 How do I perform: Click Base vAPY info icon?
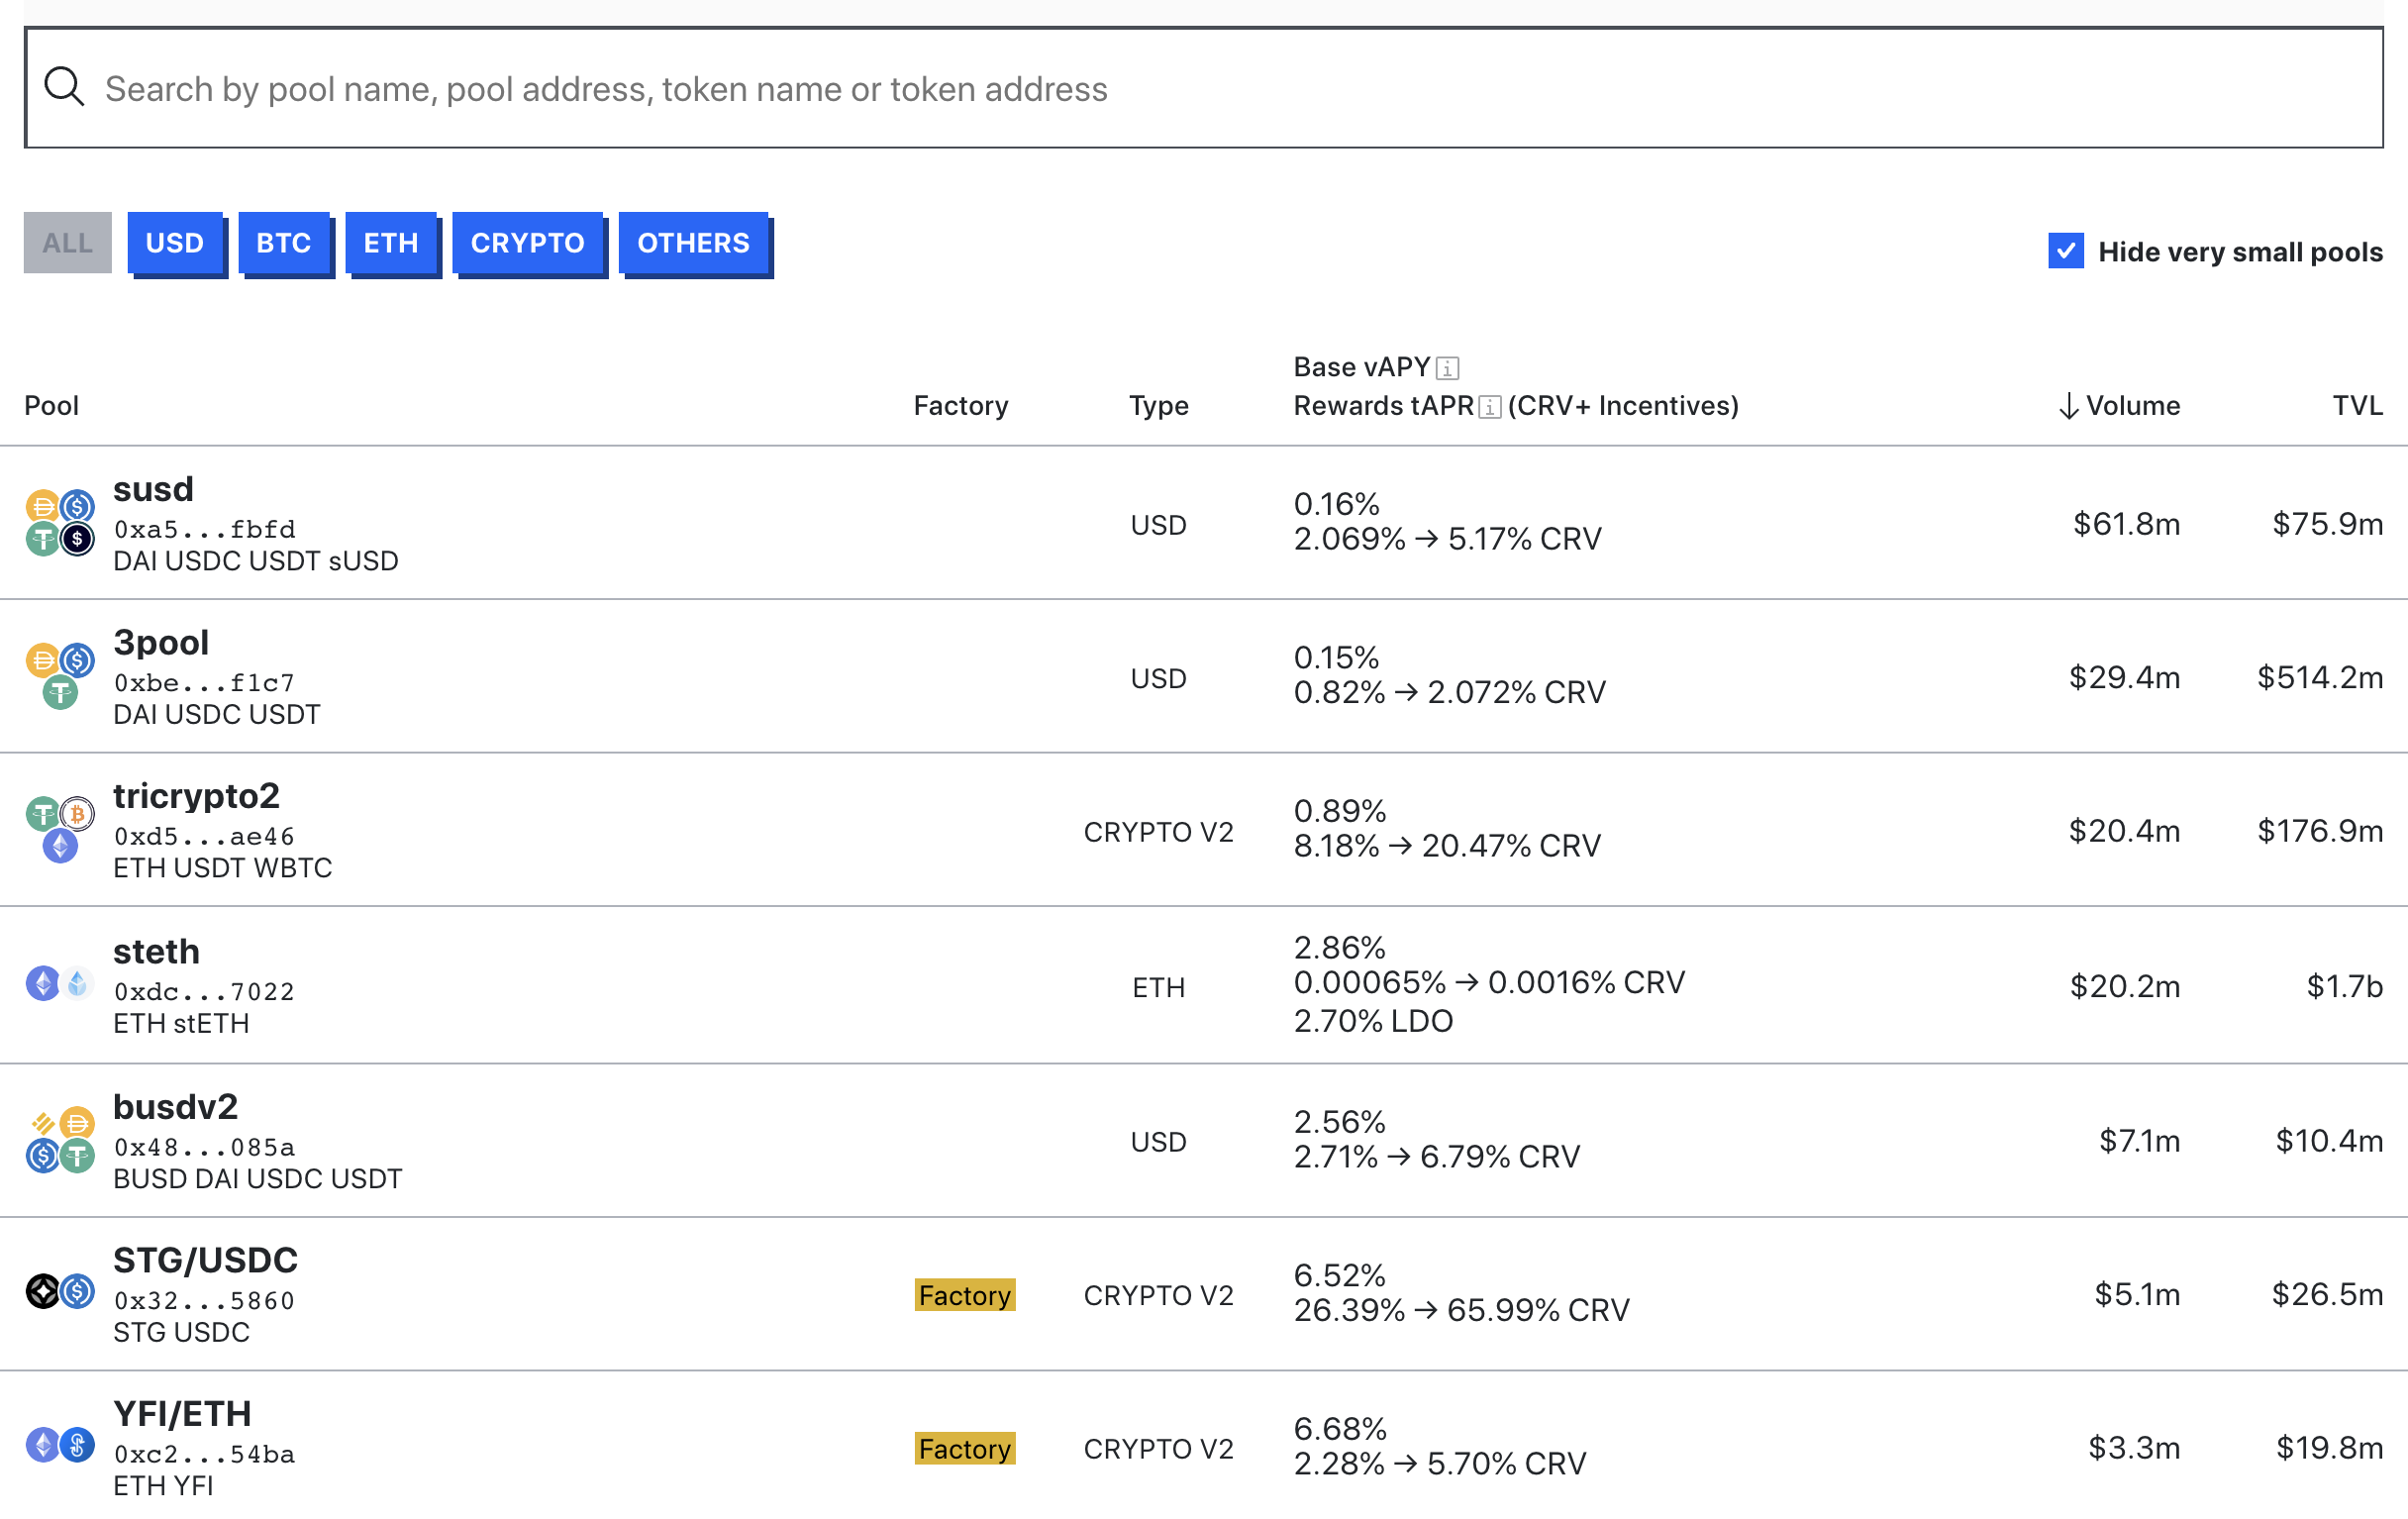point(1447,368)
